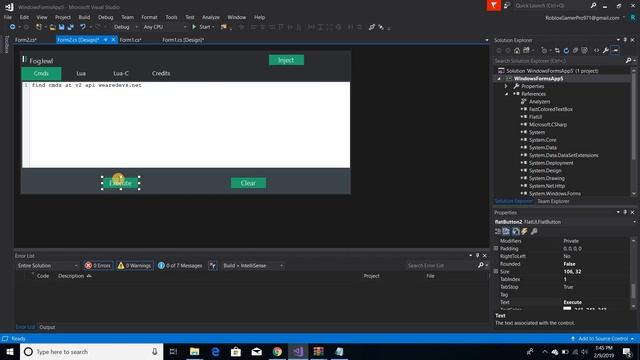Image resolution: width=640 pixels, height=360 pixels.
Task: Click the Error List clear filter icon
Action: tap(213, 266)
